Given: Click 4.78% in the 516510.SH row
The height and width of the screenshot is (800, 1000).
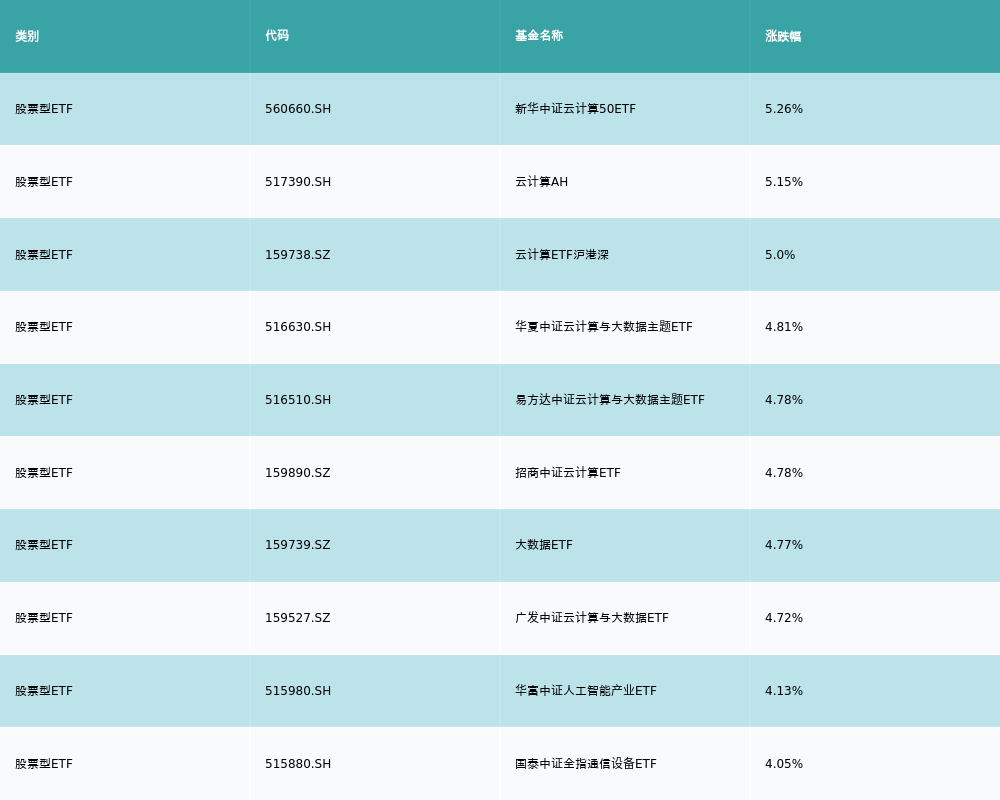Looking at the screenshot, I should pyautogui.click(x=784, y=400).
